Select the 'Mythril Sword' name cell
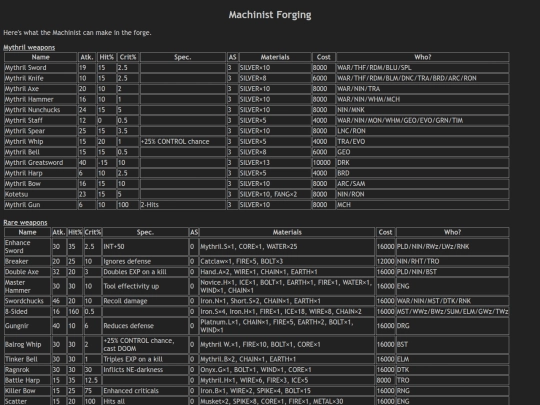540x405 pixels. click(41, 68)
